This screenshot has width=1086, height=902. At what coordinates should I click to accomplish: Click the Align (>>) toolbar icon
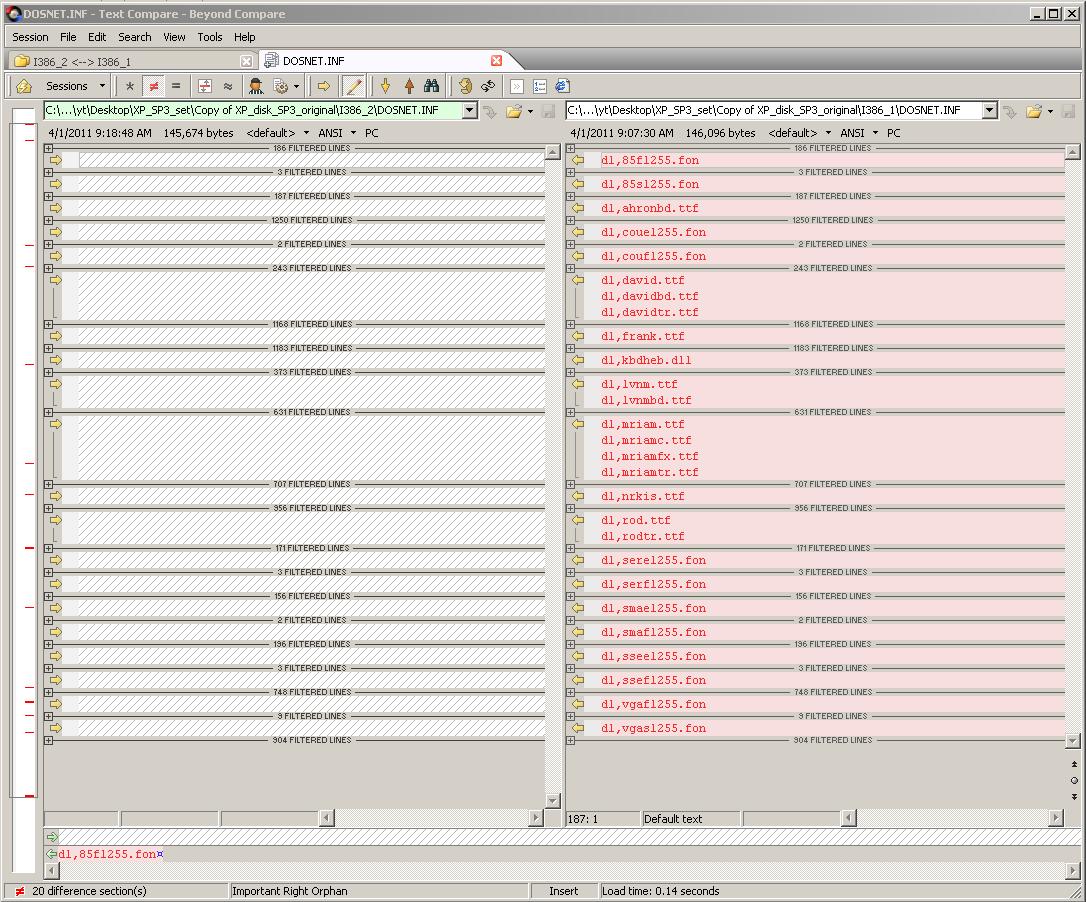point(517,87)
